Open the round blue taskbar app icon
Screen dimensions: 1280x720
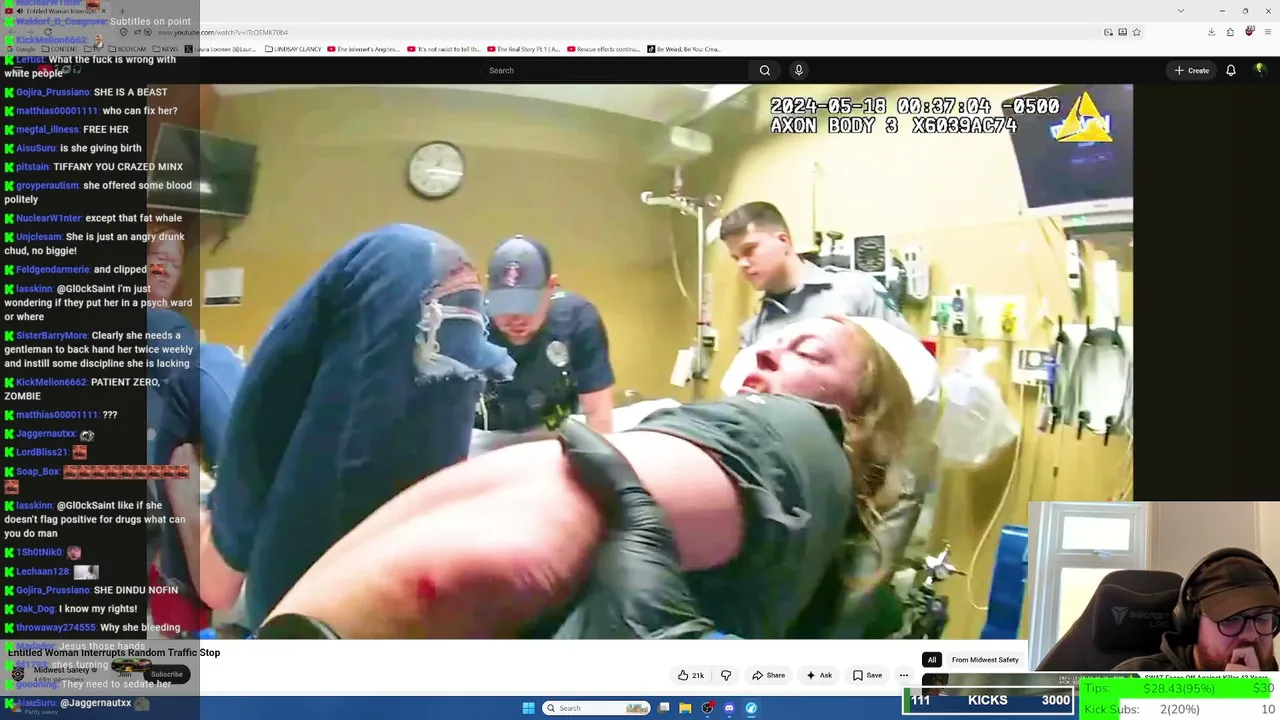point(751,708)
